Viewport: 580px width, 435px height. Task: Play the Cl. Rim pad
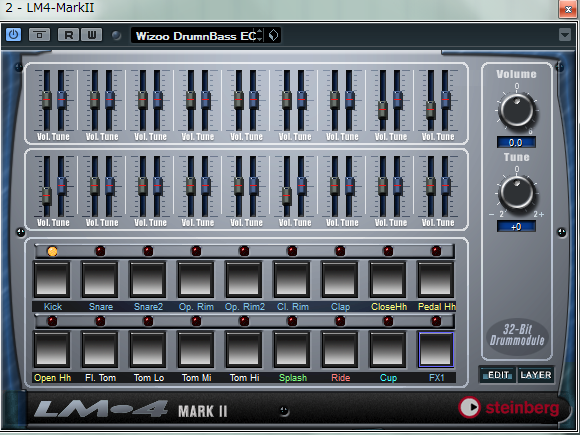coord(292,280)
